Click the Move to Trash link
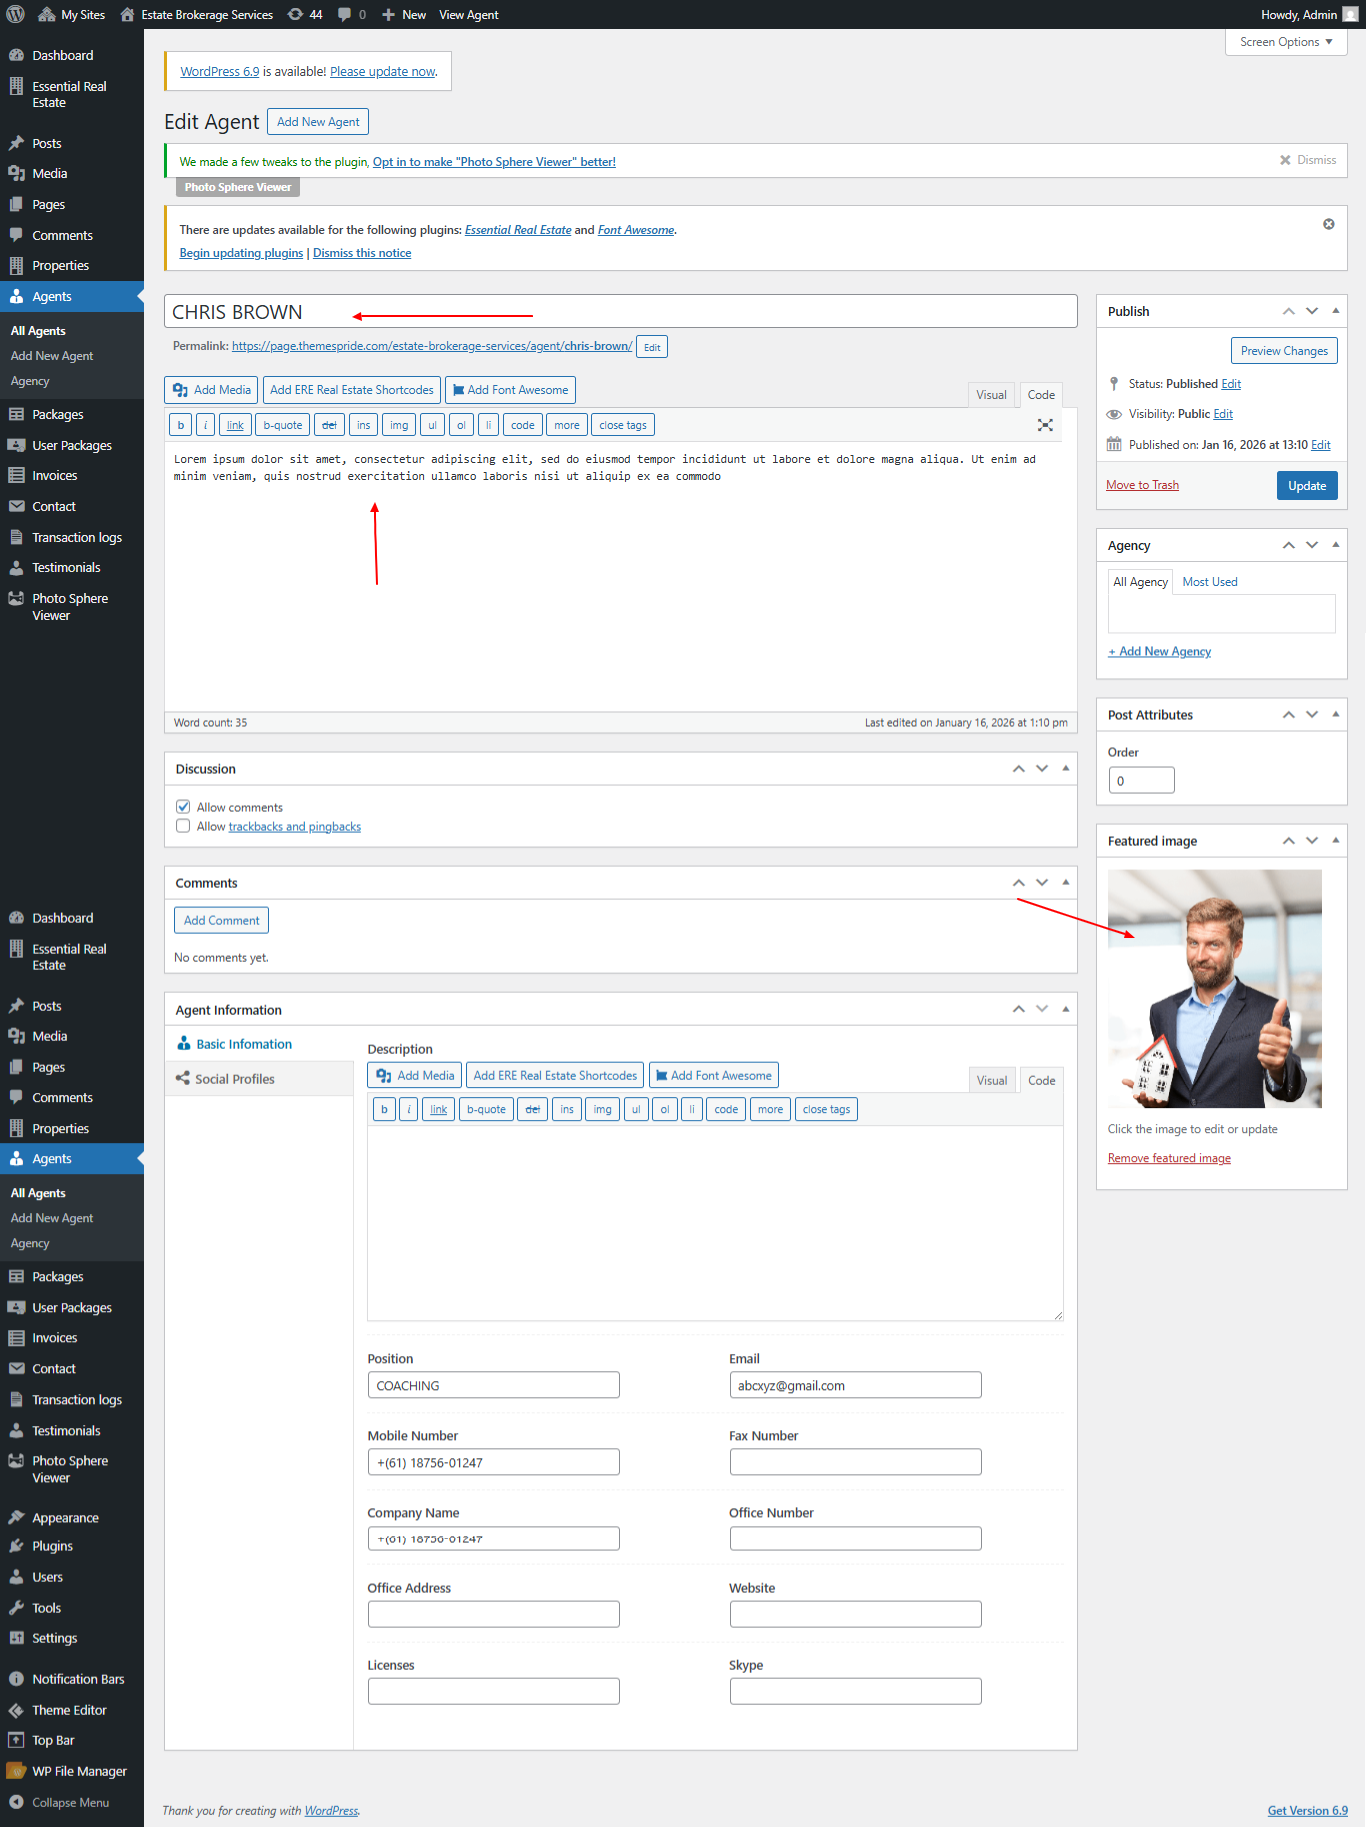This screenshot has height=1832, width=1366. point(1142,485)
